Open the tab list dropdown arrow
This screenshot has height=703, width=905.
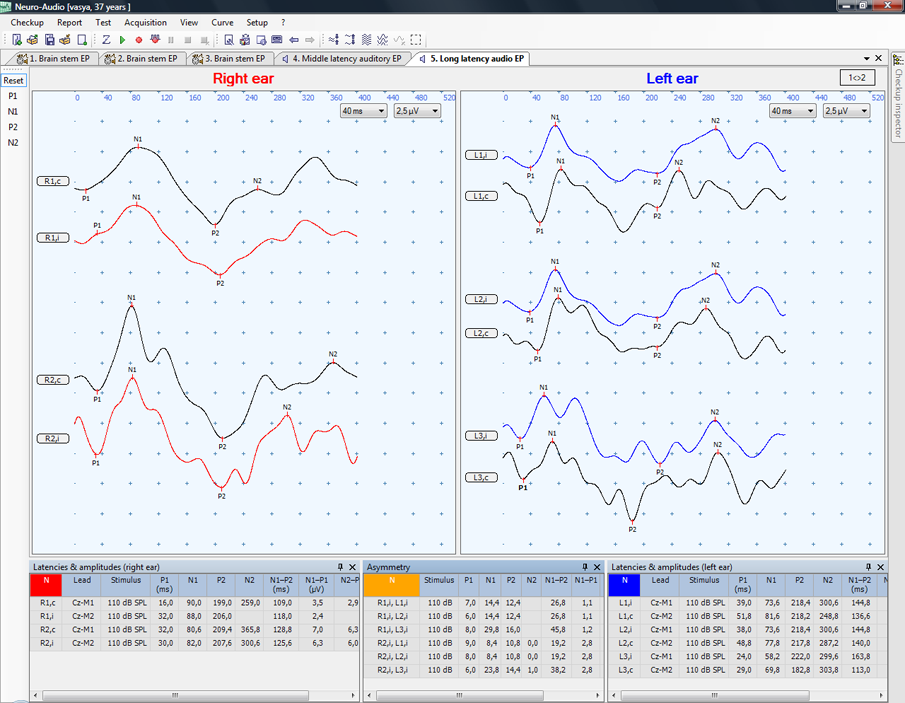tap(866, 58)
